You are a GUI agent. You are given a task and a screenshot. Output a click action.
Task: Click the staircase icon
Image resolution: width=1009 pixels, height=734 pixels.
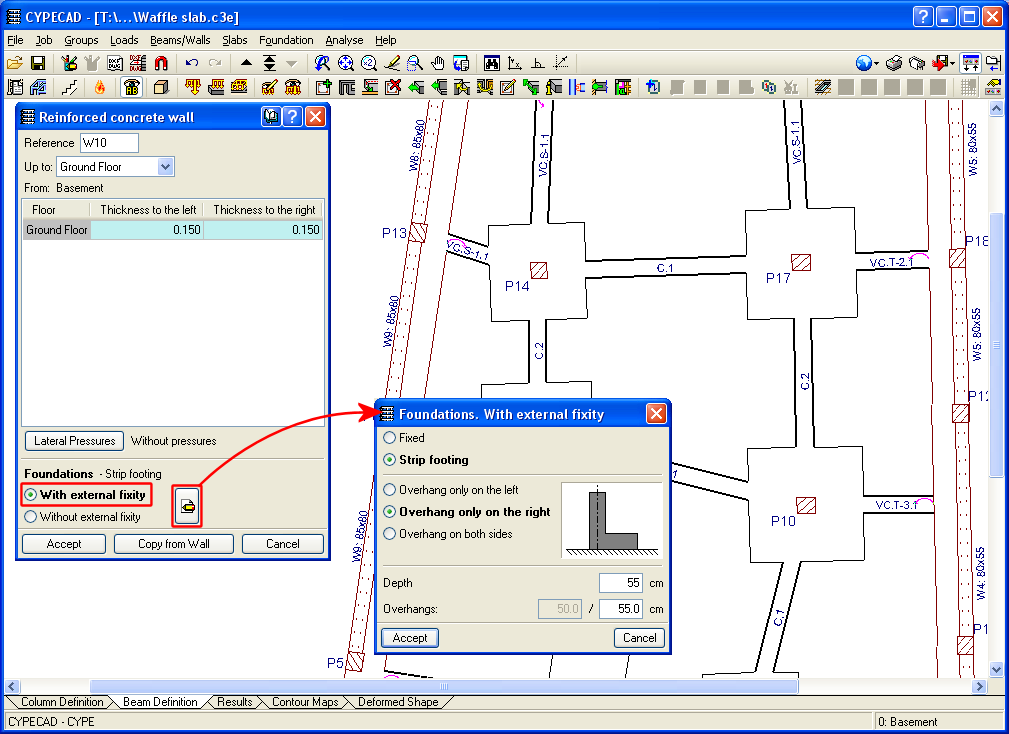69,87
